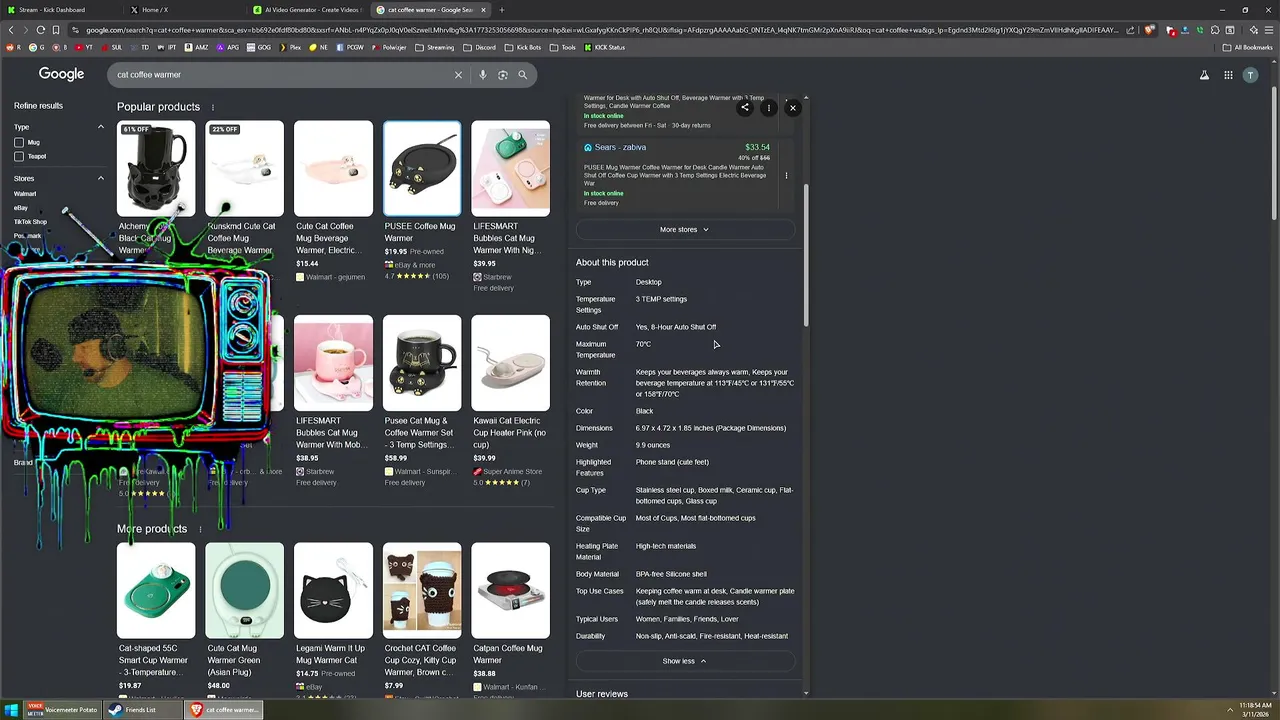Open the browser extensions puzzle icon
Image resolution: width=1280 pixels, height=720 pixels.
[1215, 30]
